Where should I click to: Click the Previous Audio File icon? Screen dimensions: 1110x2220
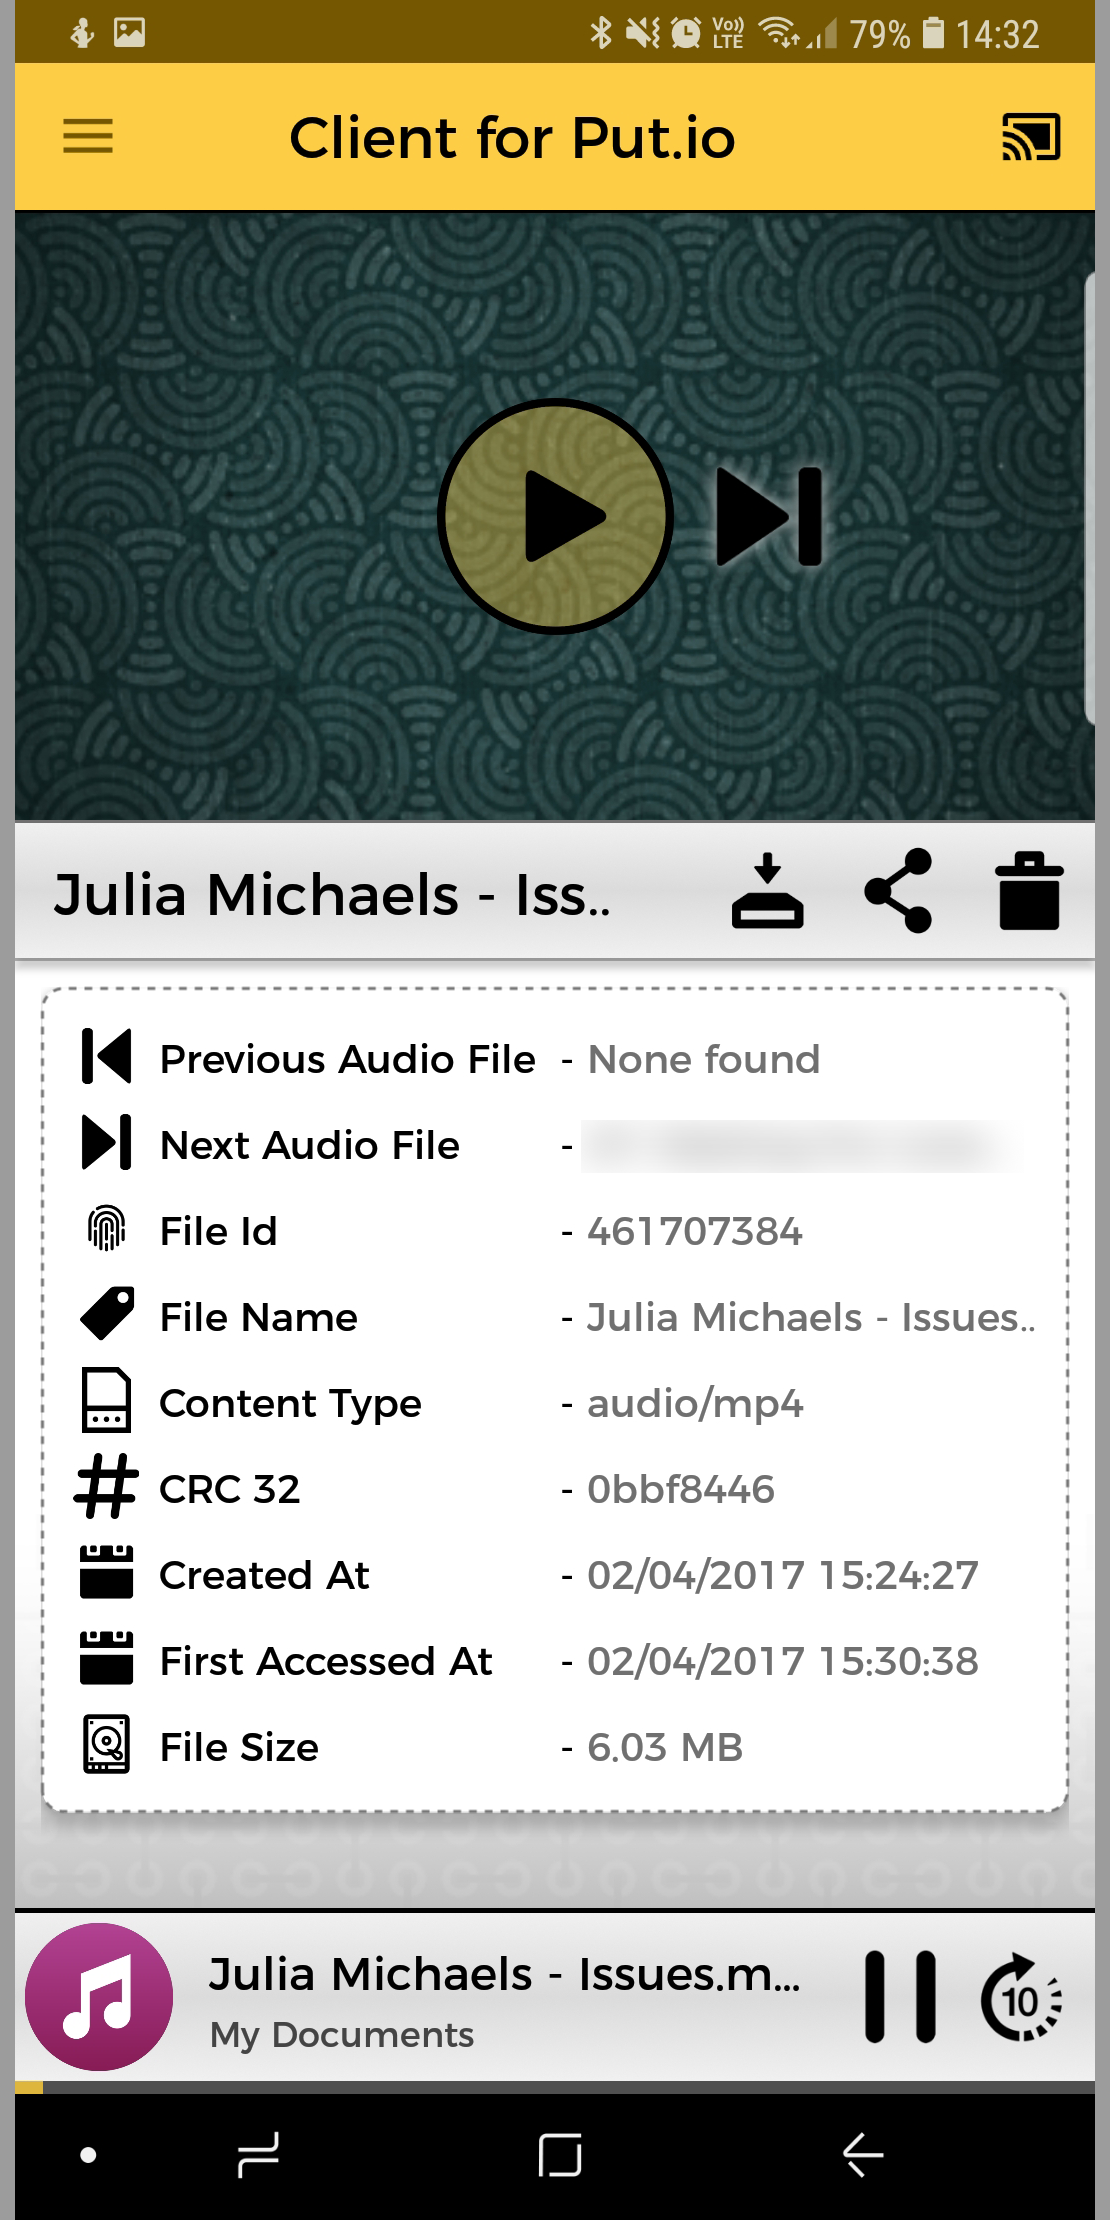tap(106, 1057)
